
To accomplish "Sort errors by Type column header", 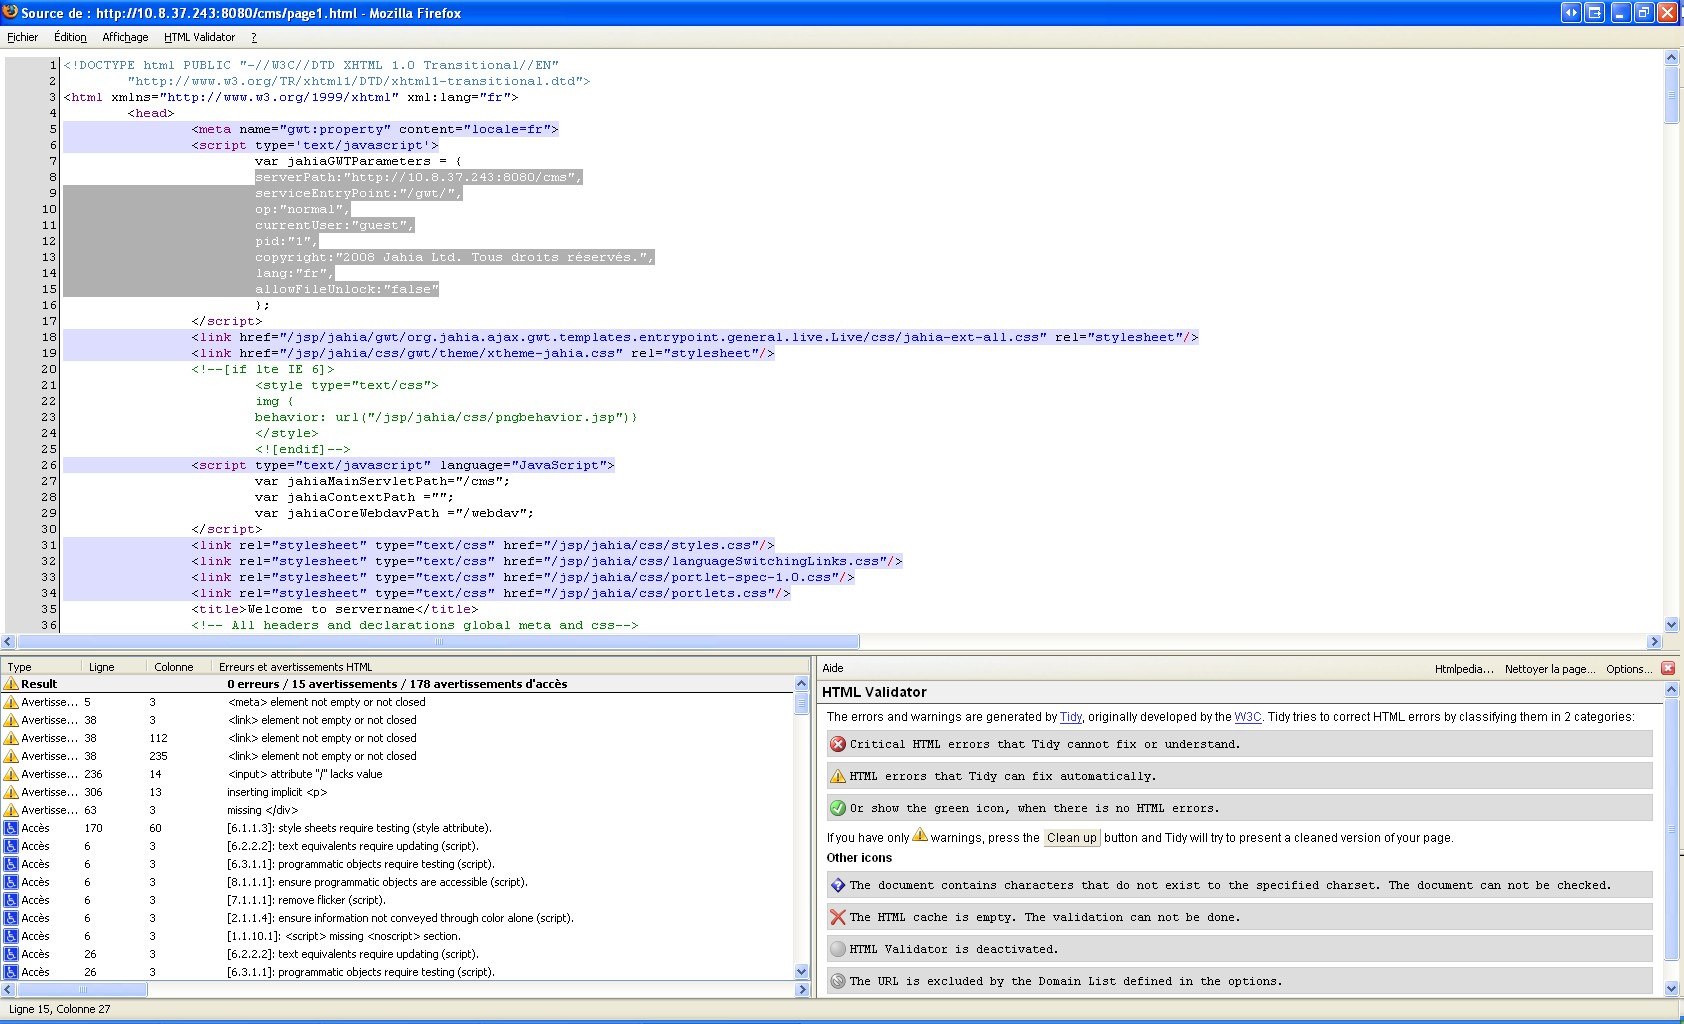I will click(41, 667).
